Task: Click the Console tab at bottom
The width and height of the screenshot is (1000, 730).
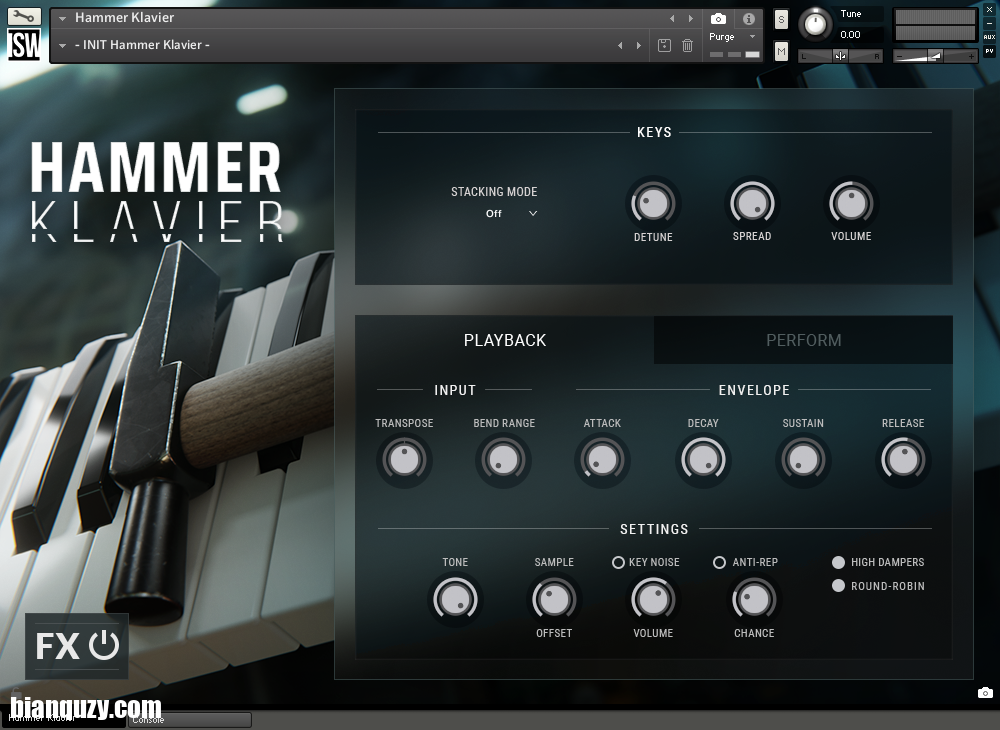Action: (x=190, y=720)
